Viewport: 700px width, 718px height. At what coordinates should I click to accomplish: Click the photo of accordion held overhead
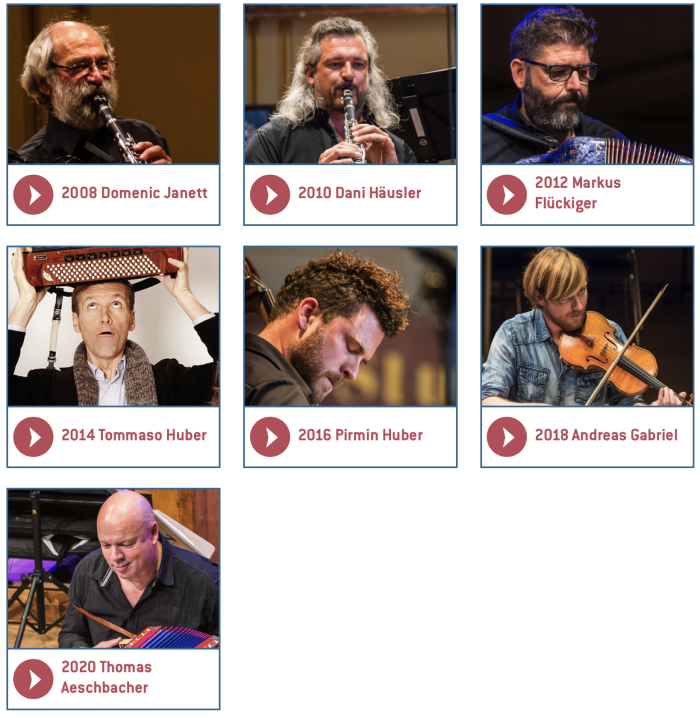pyautogui.click(x=114, y=326)
